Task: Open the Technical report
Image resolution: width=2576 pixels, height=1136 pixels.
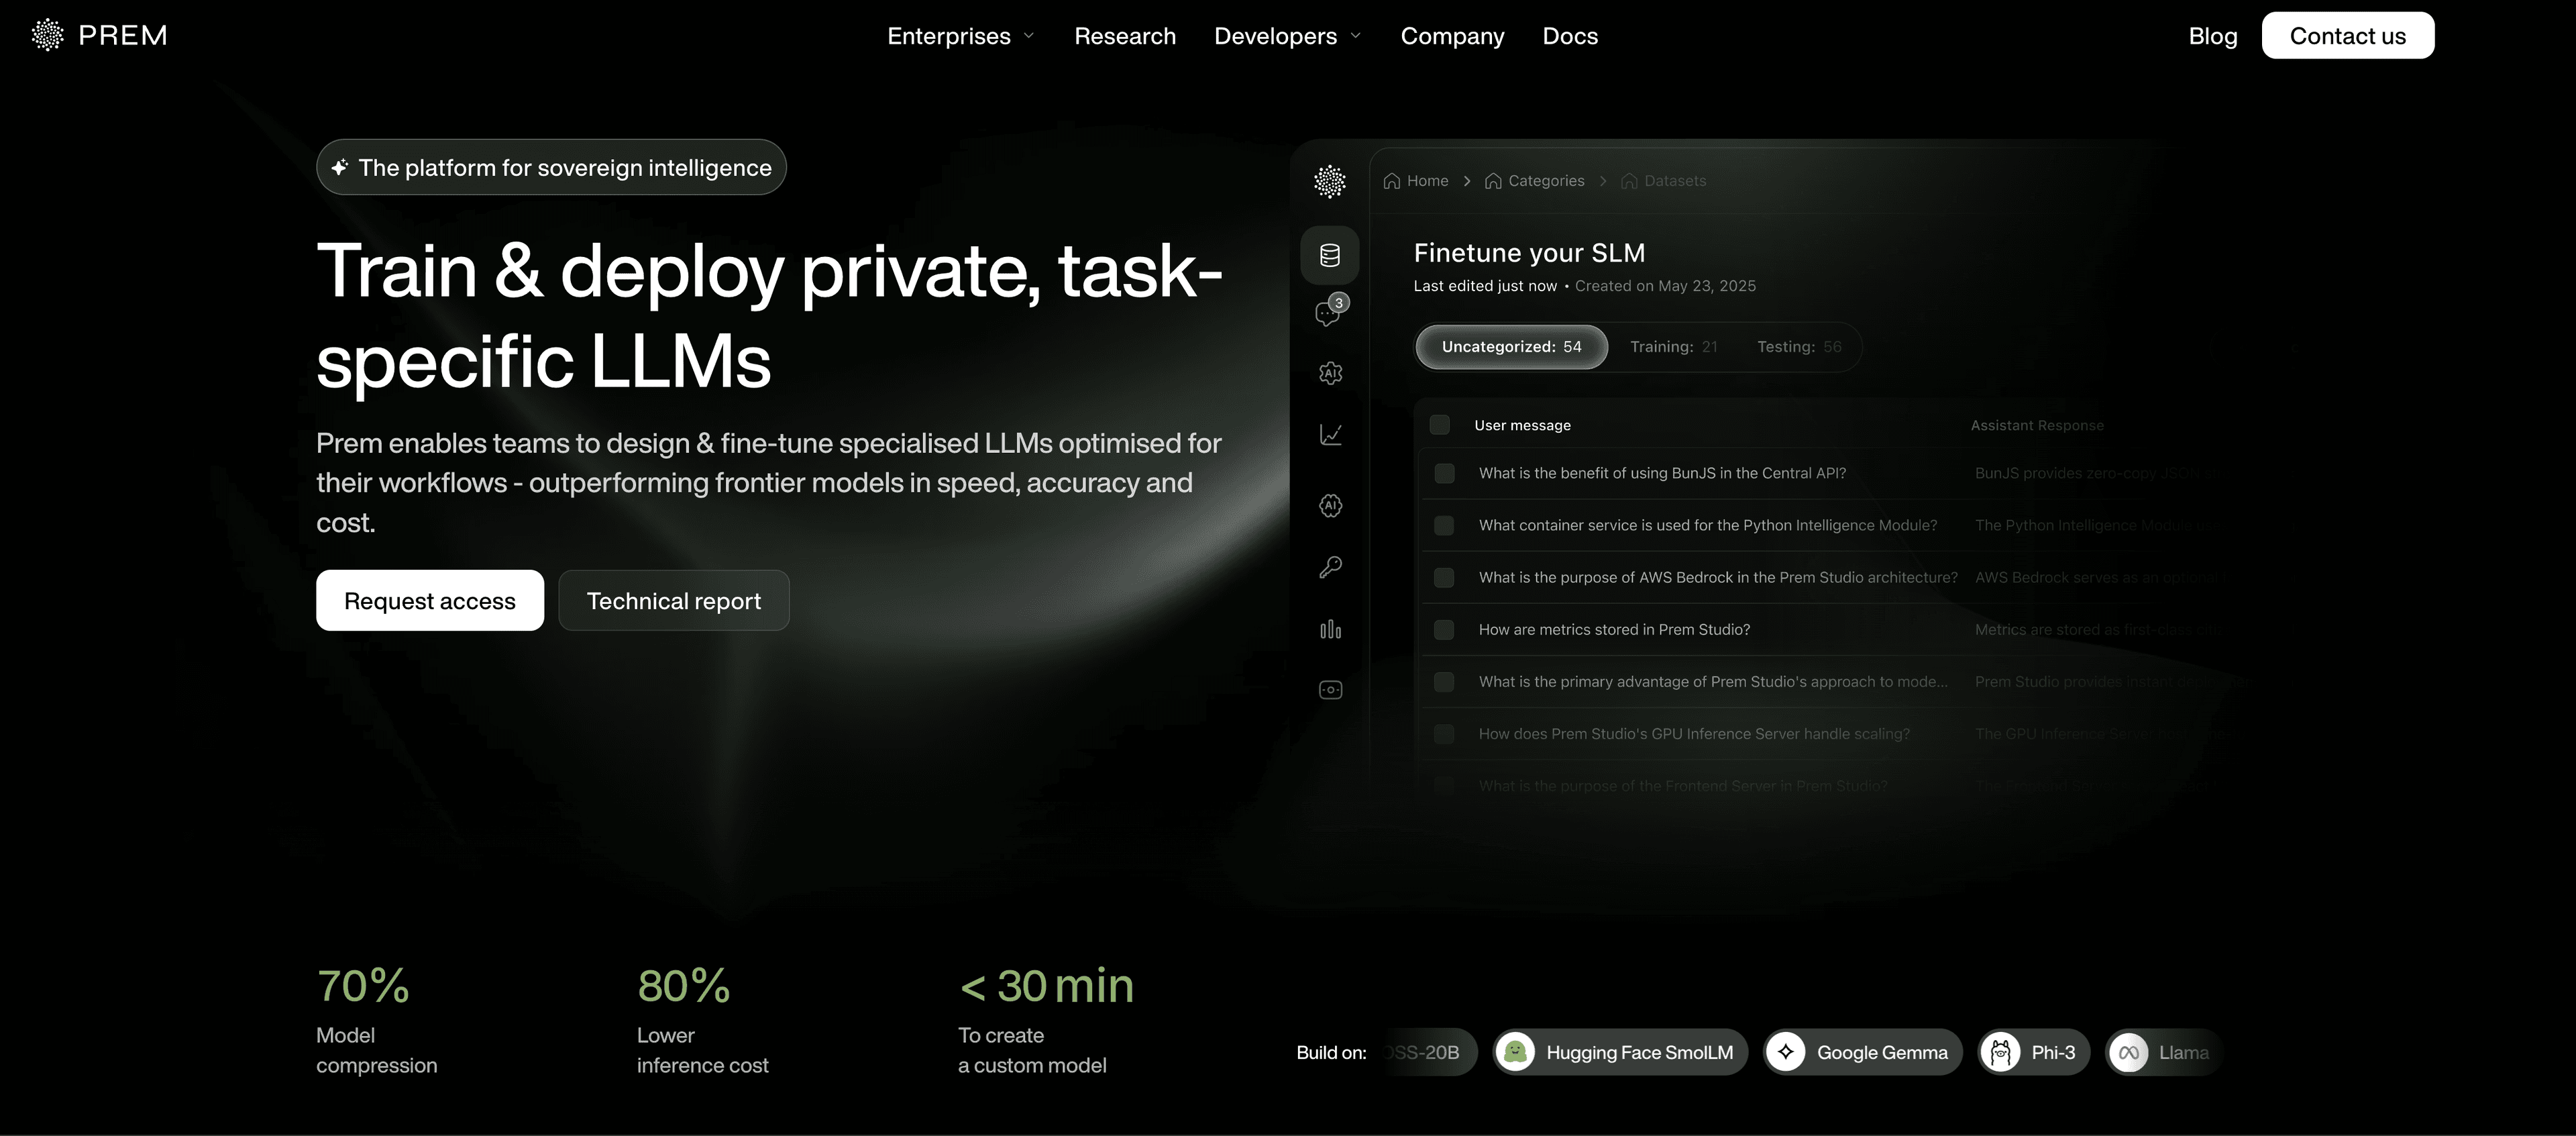Action: 674,600
